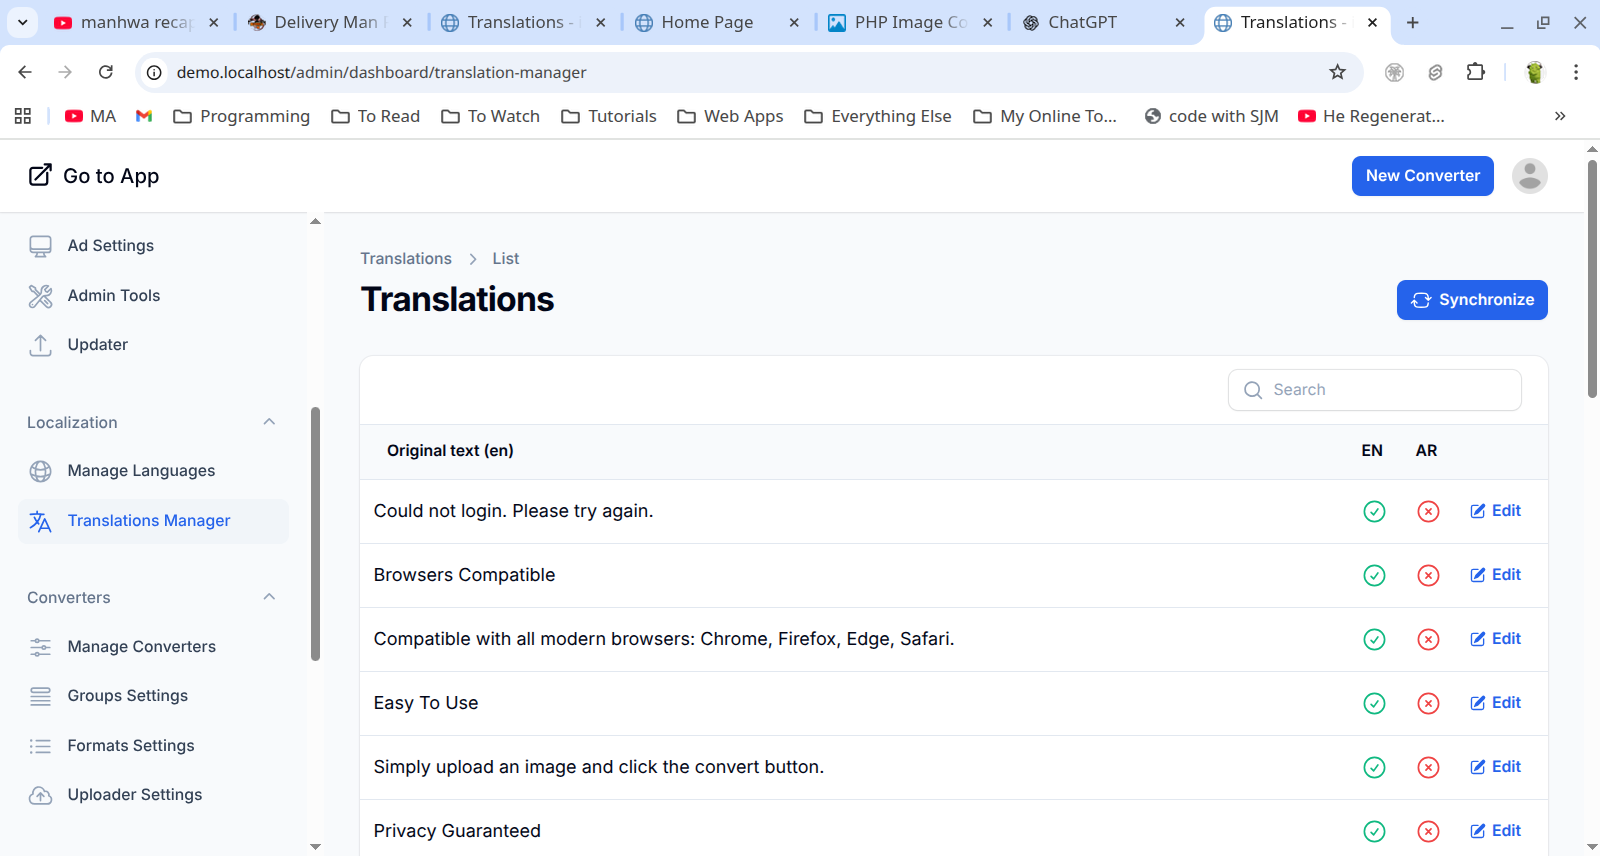The image size is (1600, 856).
Task: Bookmark this page with the star icon
Action: (x=1337, y=72)
